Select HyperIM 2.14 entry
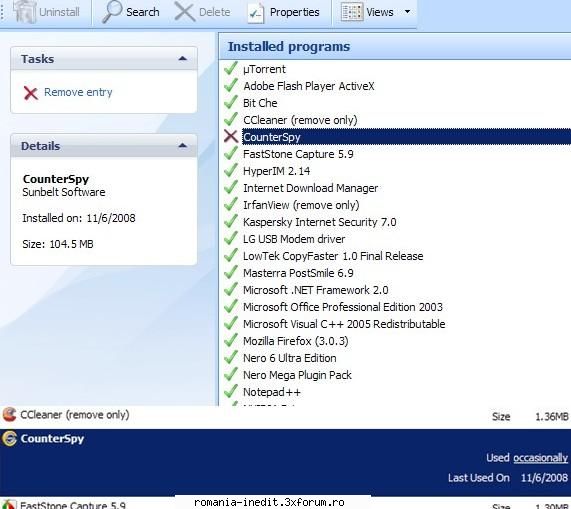This screenshot has height=509, width=571. pos(276,171)
